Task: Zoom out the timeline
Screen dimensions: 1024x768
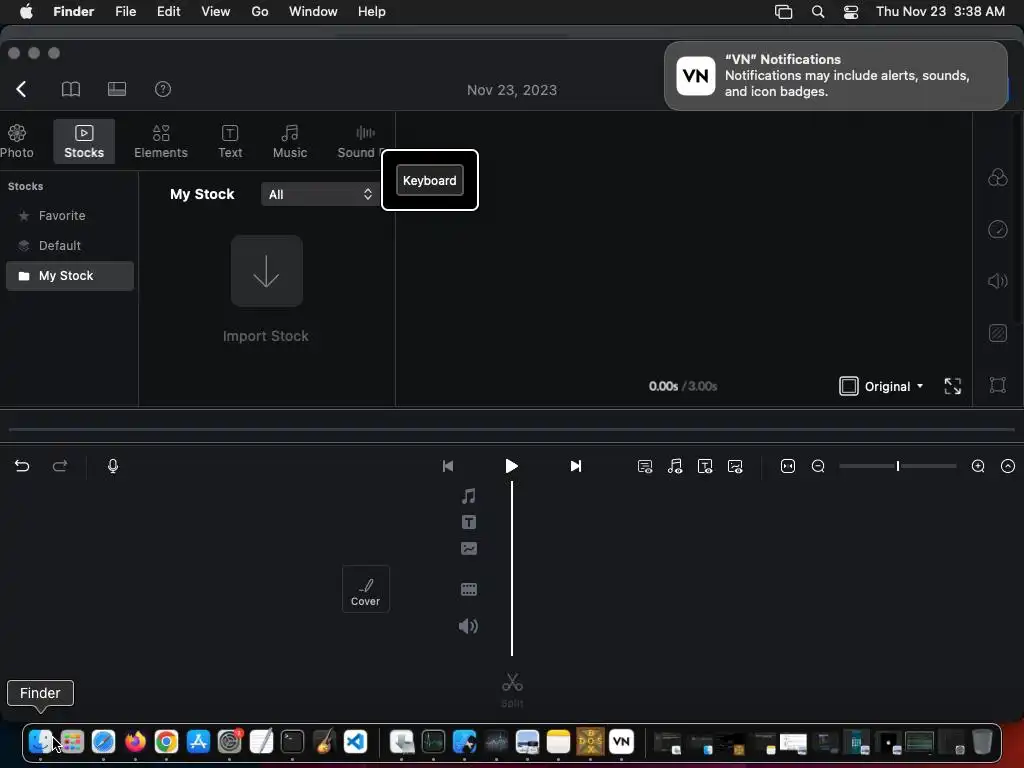Action: 818,466
